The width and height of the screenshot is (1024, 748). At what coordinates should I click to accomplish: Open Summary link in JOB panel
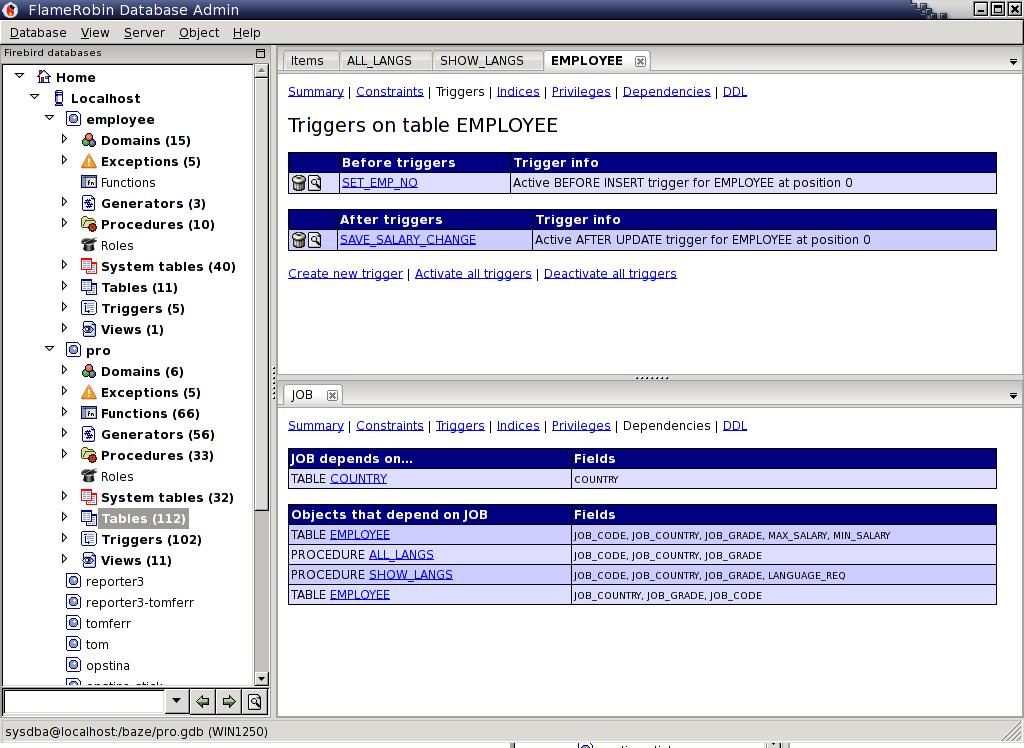315,425
